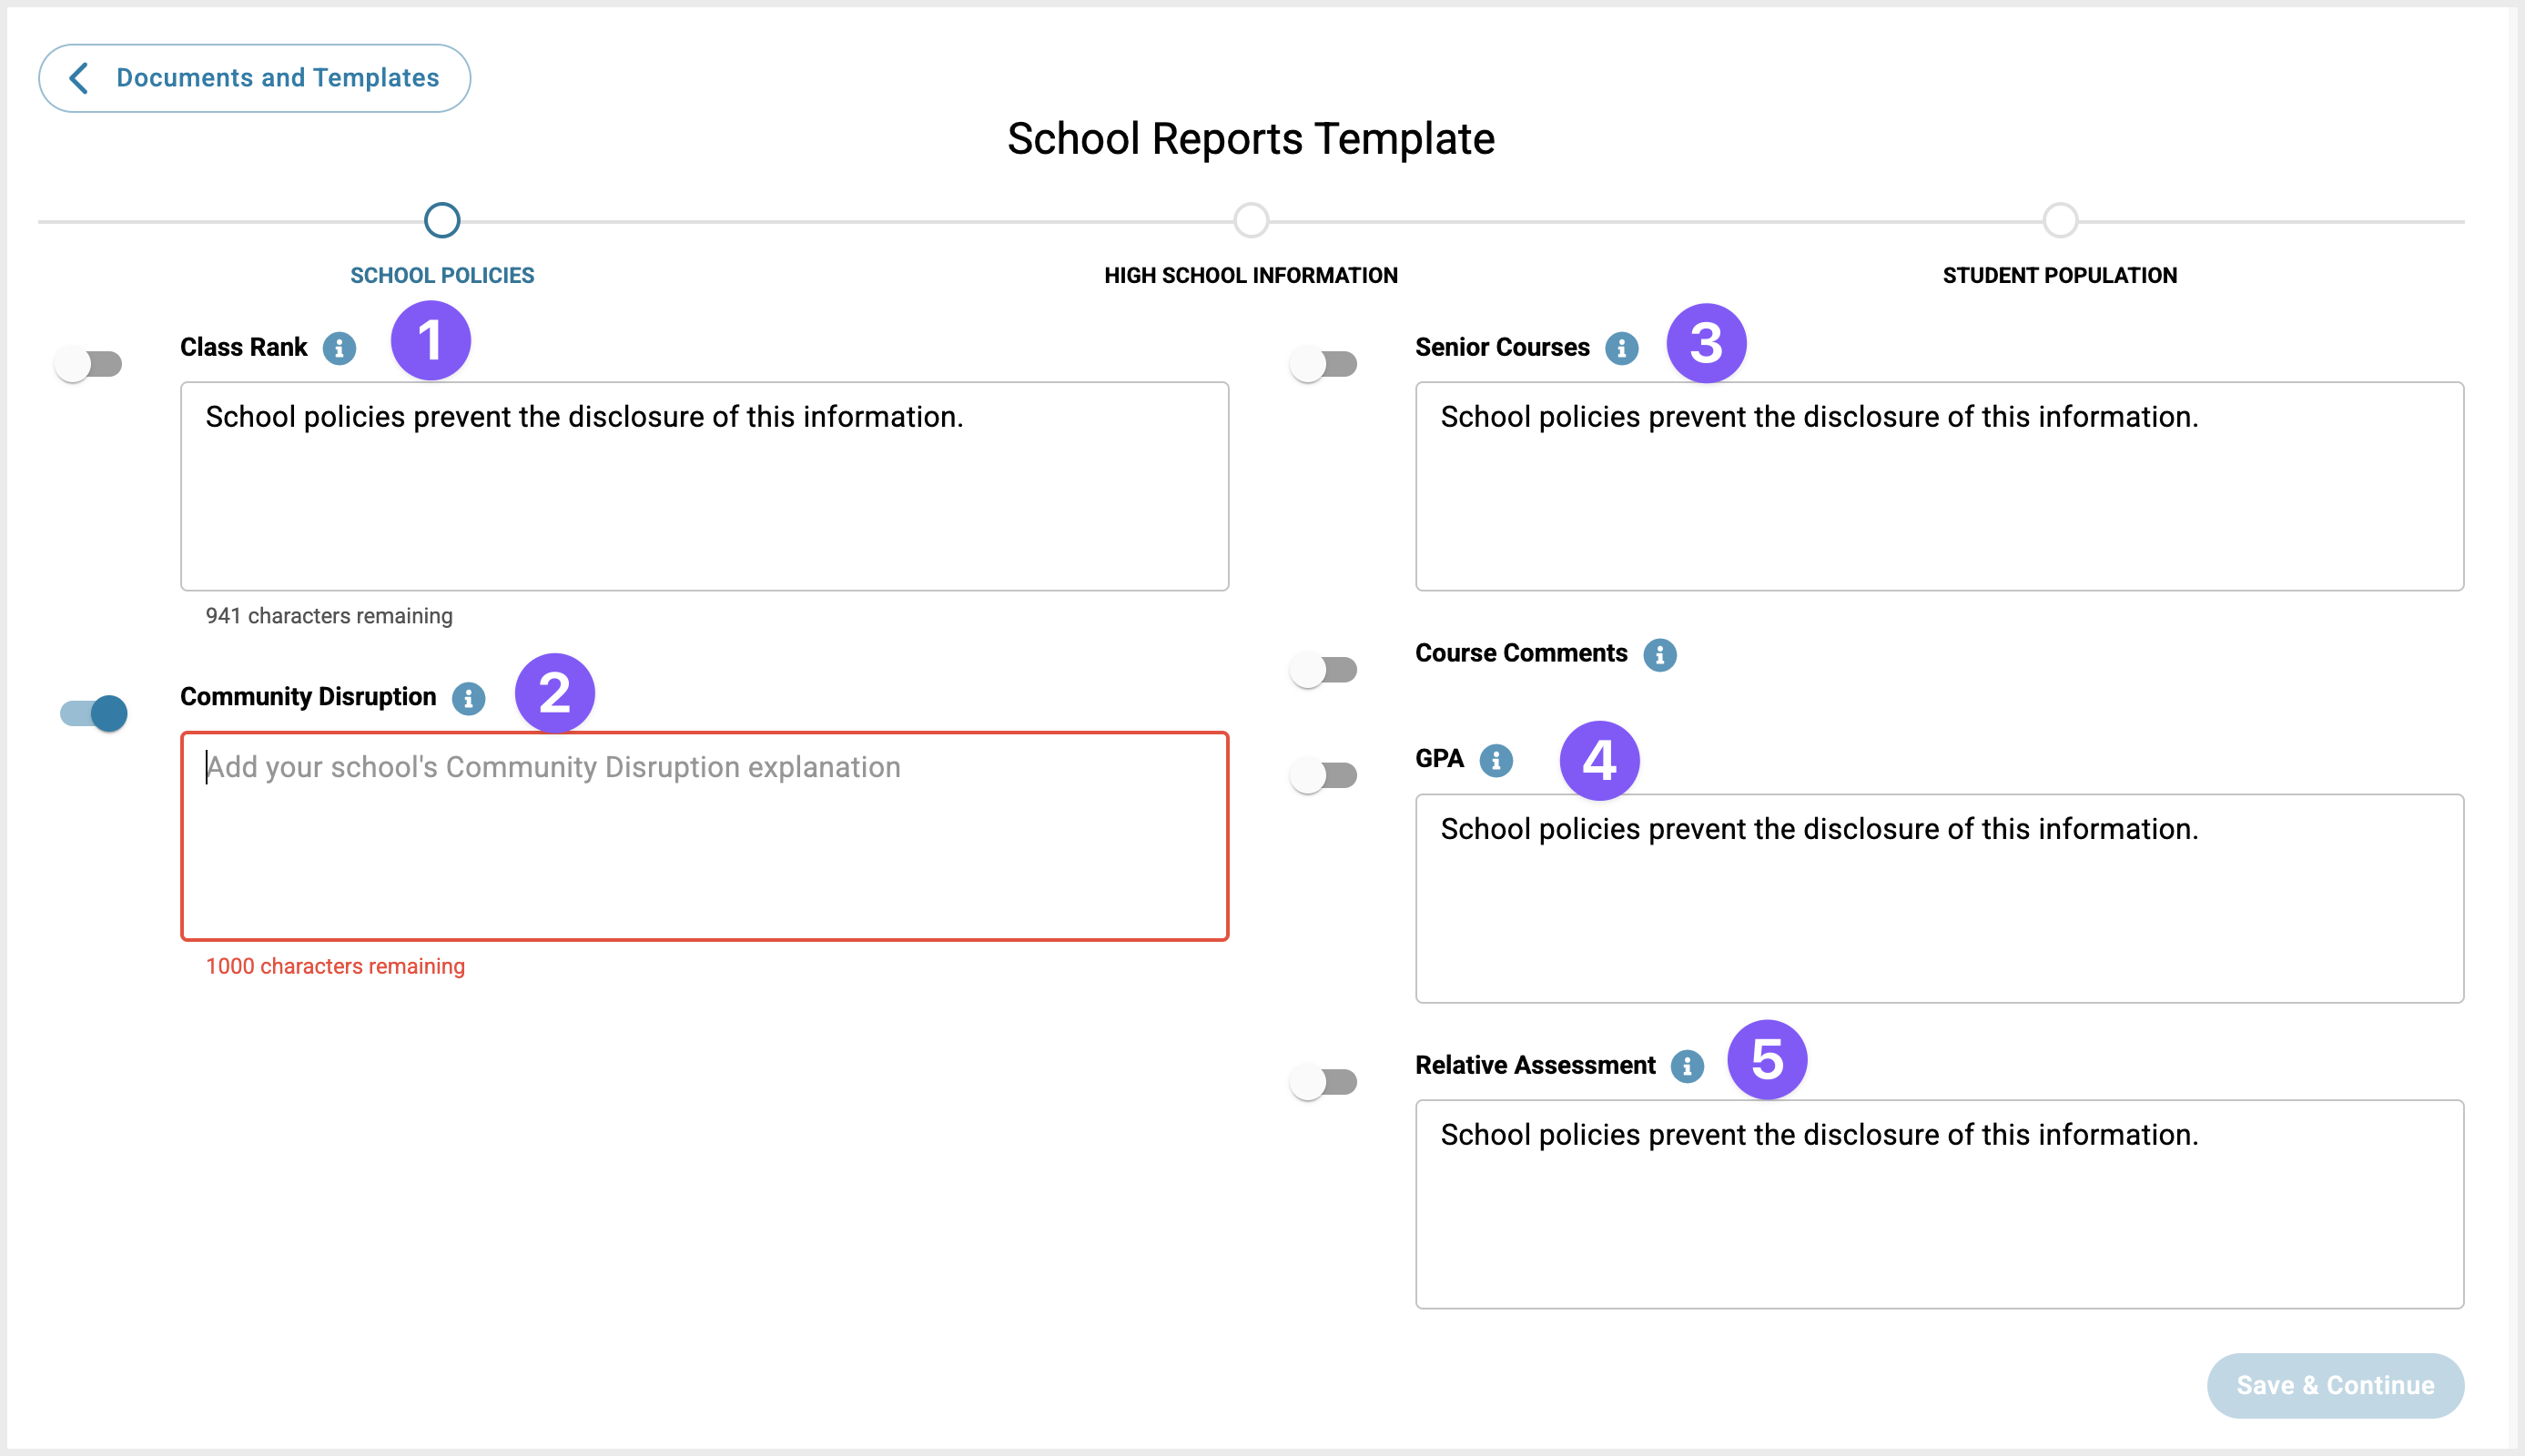Viewport: 2525px width, 1456px height.
Task: Open Community Disruption info icon
Action: point(468,698)
